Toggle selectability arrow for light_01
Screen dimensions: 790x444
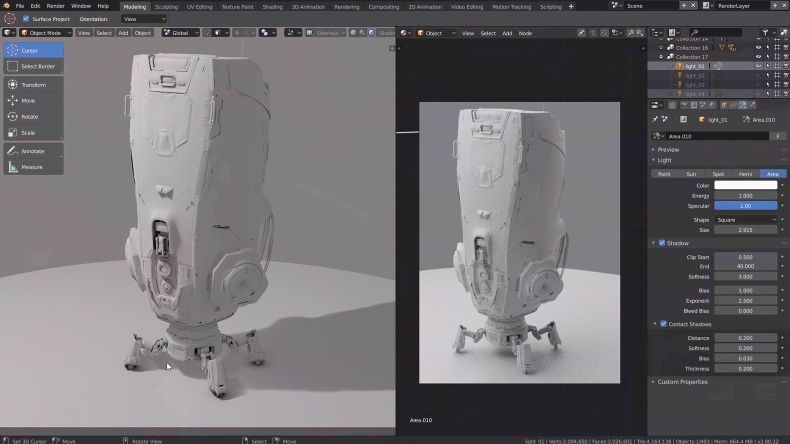(768, 66)
